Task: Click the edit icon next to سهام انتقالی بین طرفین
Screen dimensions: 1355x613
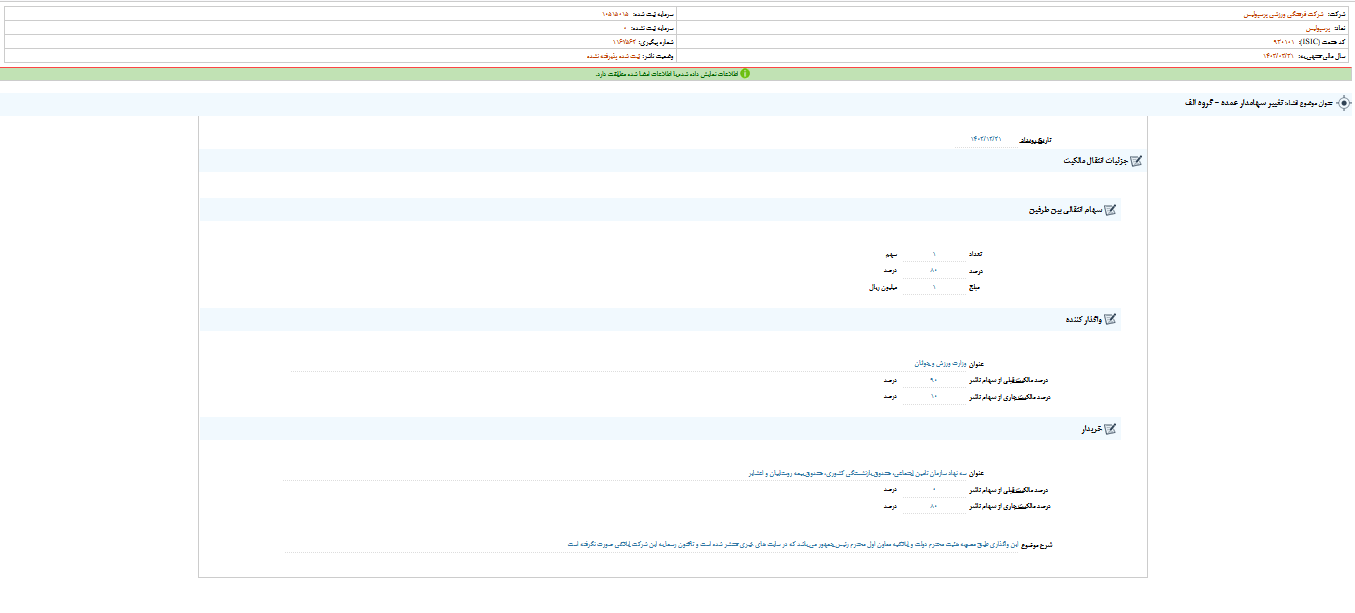Action: [x=1109, y=210]
